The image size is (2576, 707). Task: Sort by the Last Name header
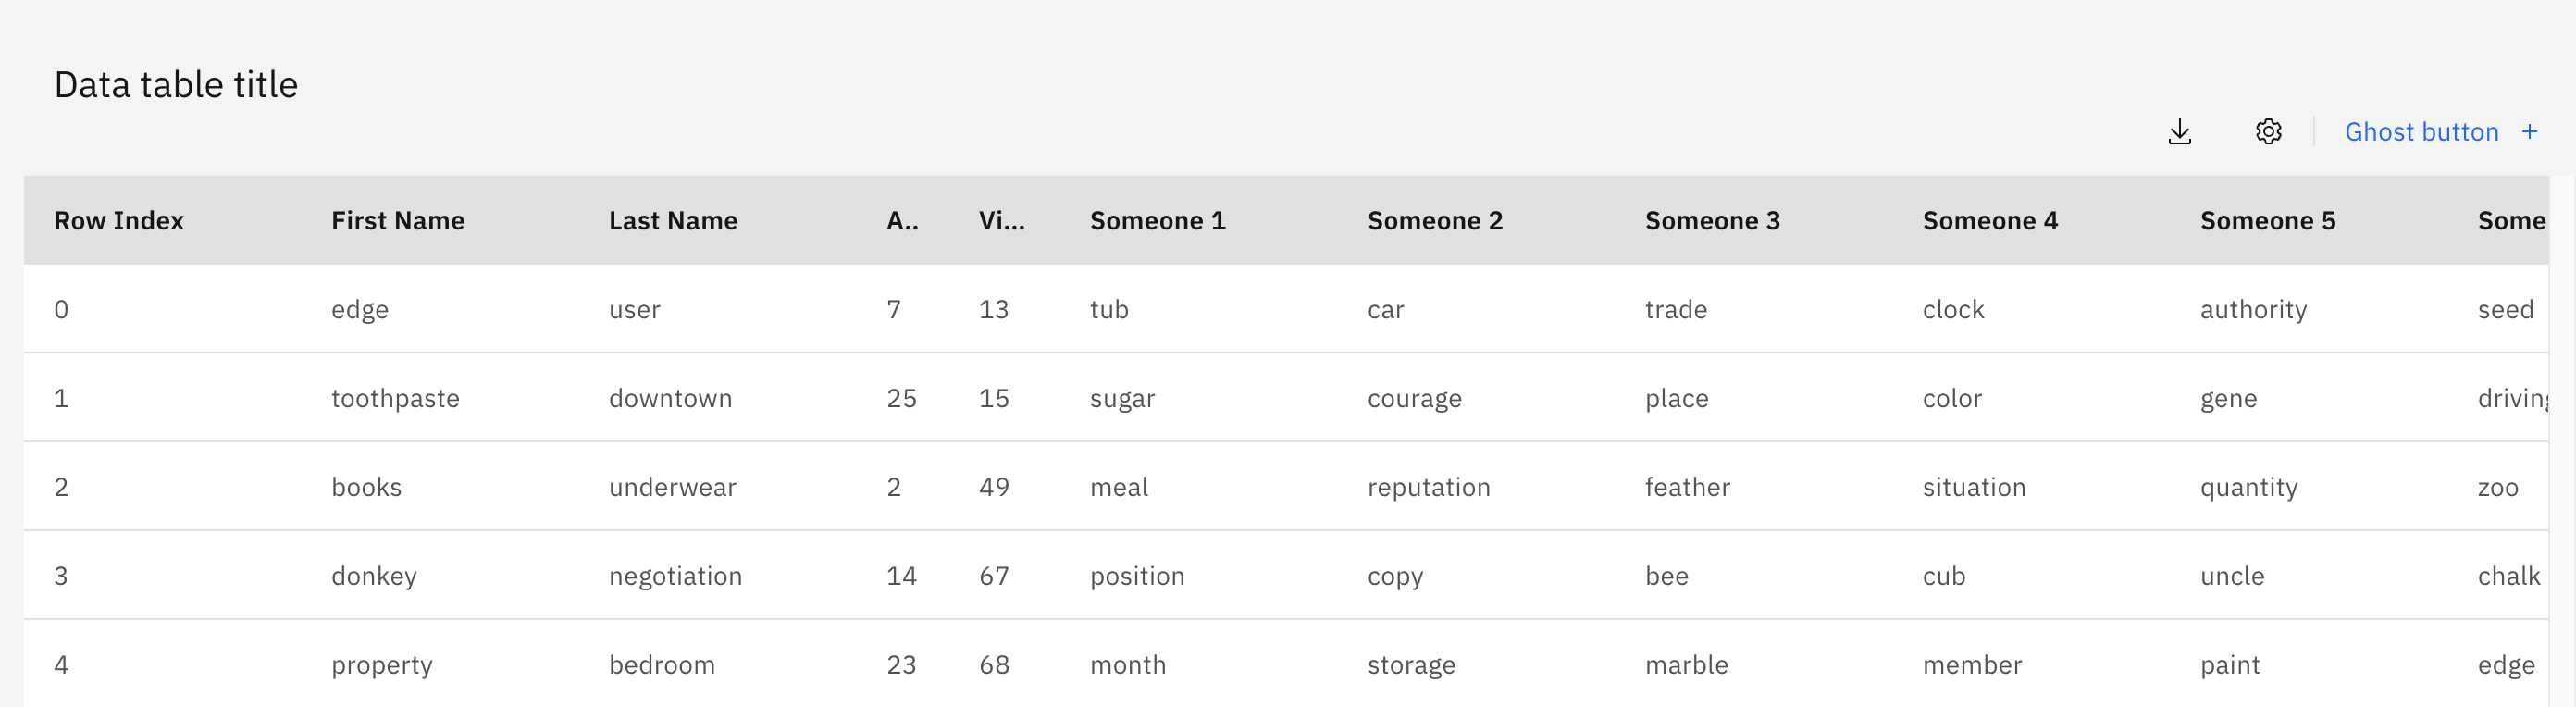[673, 220]
